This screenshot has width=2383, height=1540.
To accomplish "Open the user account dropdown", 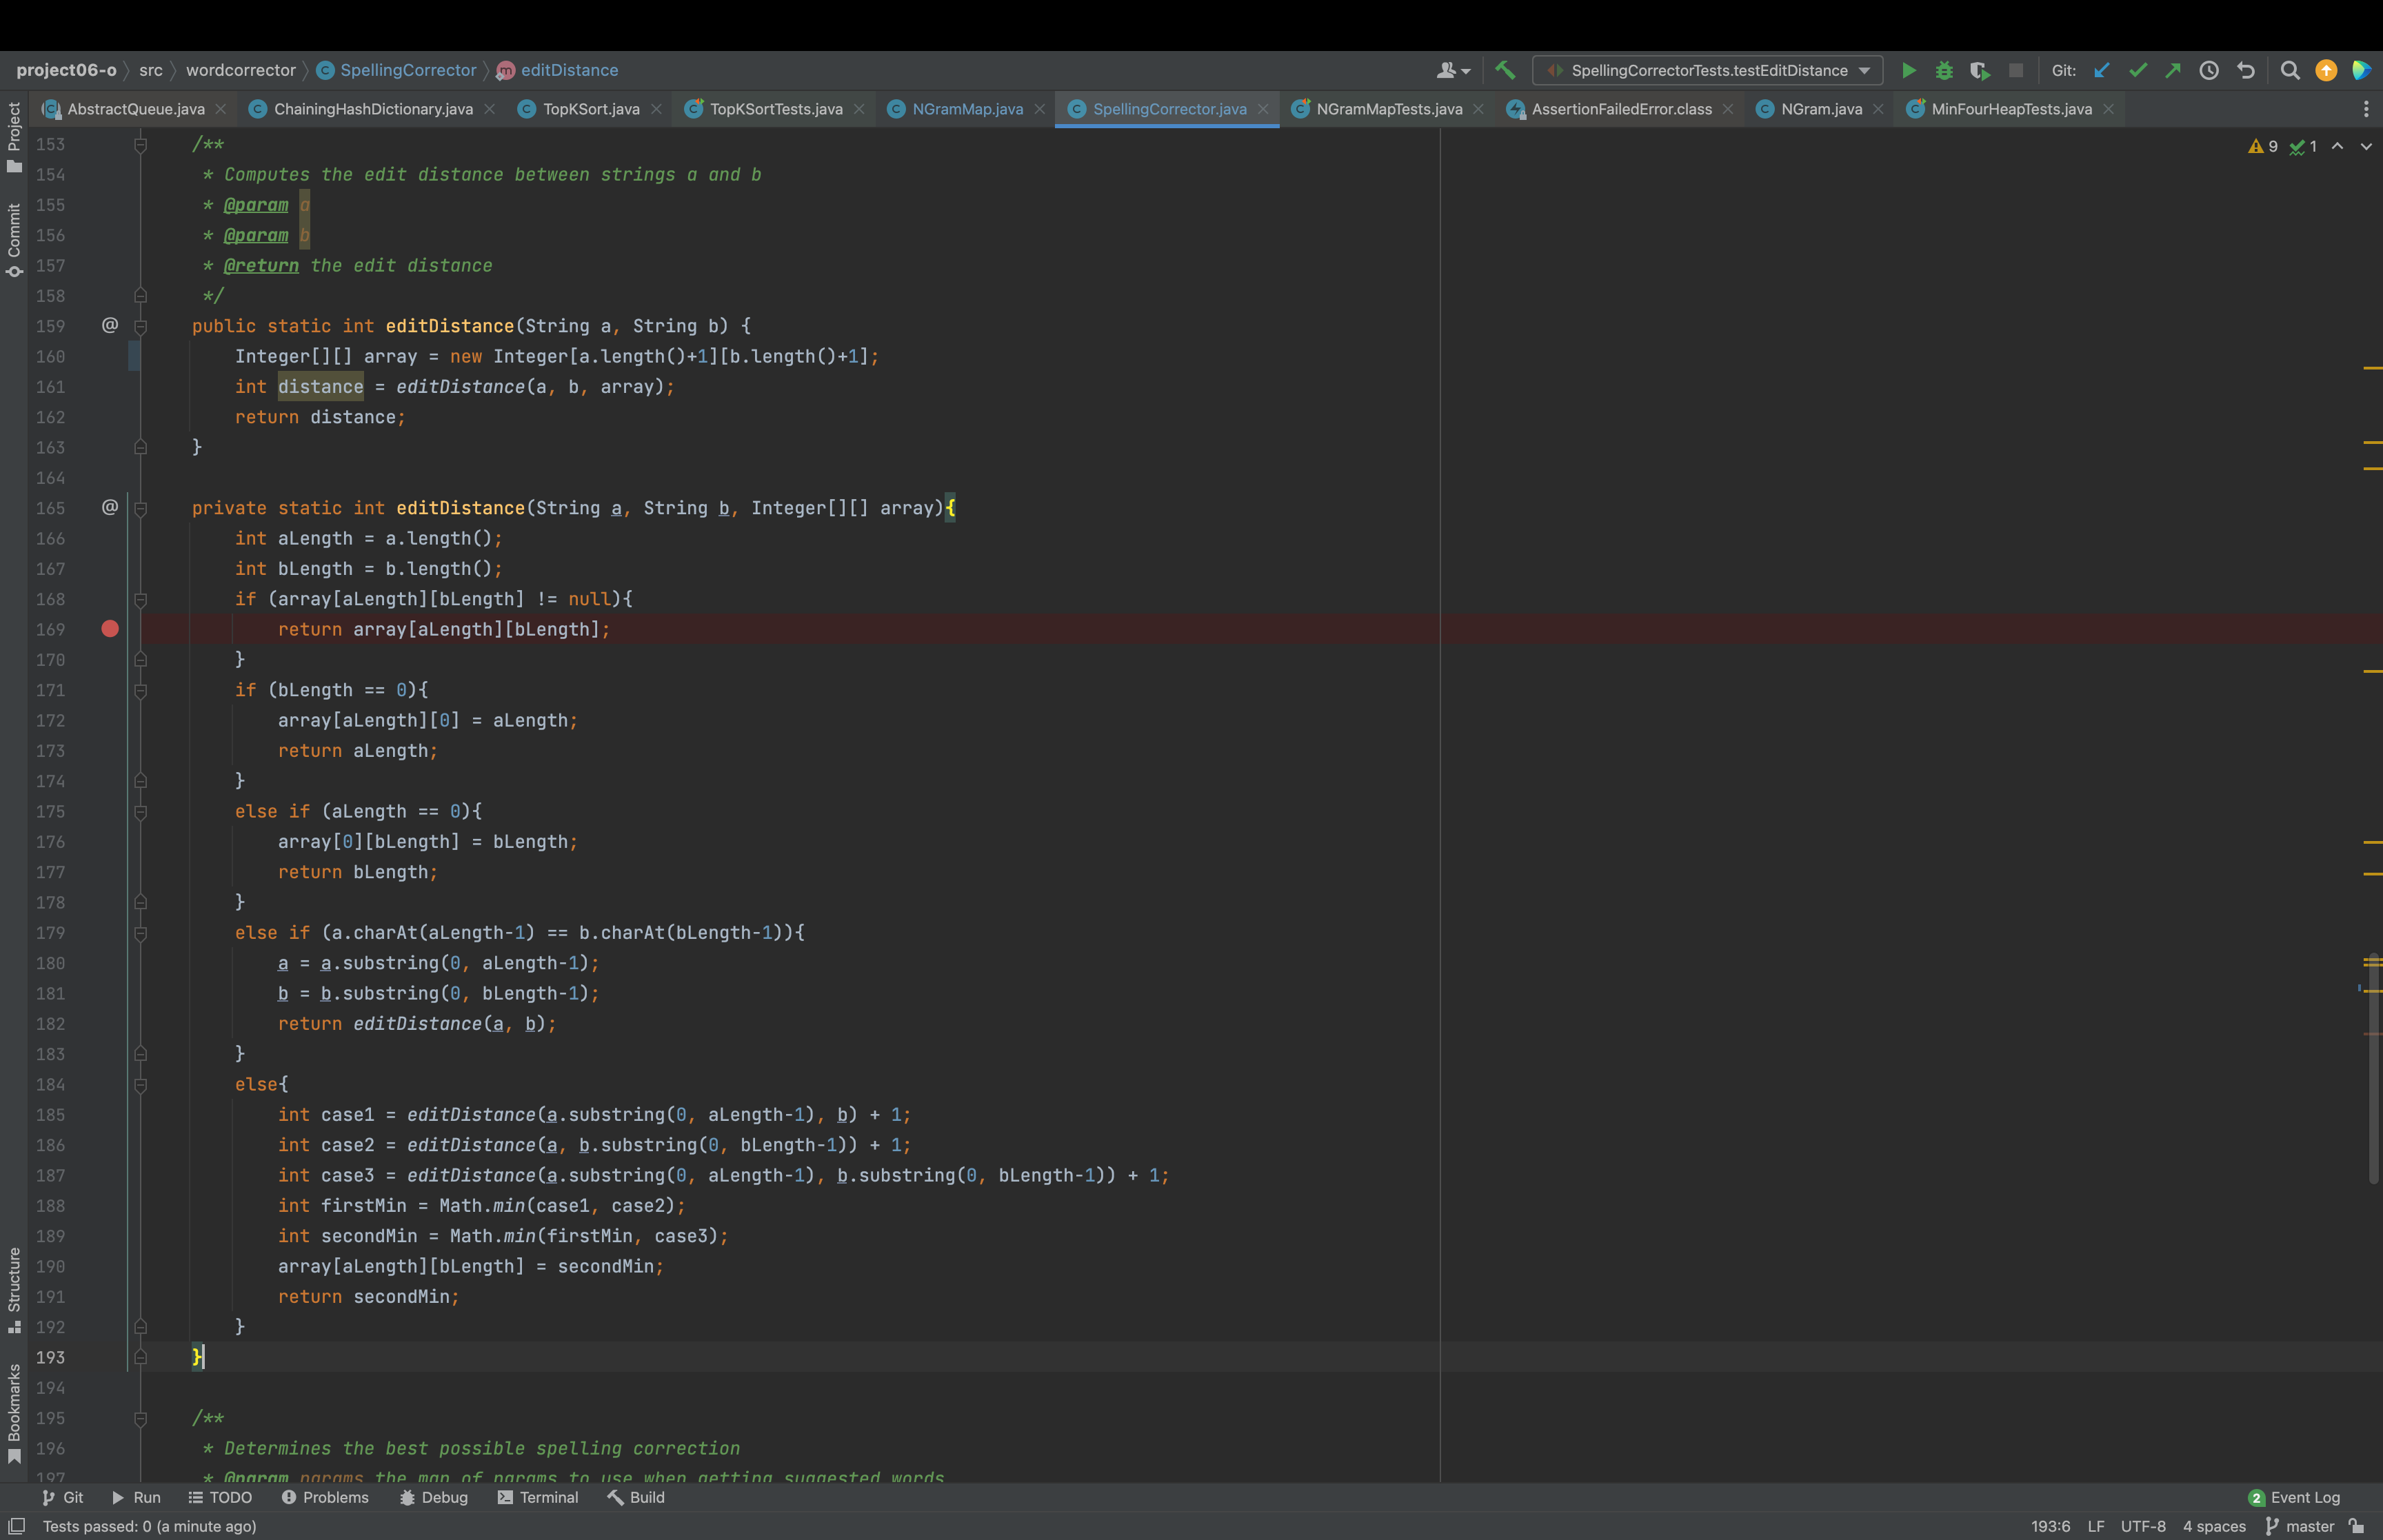I will click(1453, 70).
